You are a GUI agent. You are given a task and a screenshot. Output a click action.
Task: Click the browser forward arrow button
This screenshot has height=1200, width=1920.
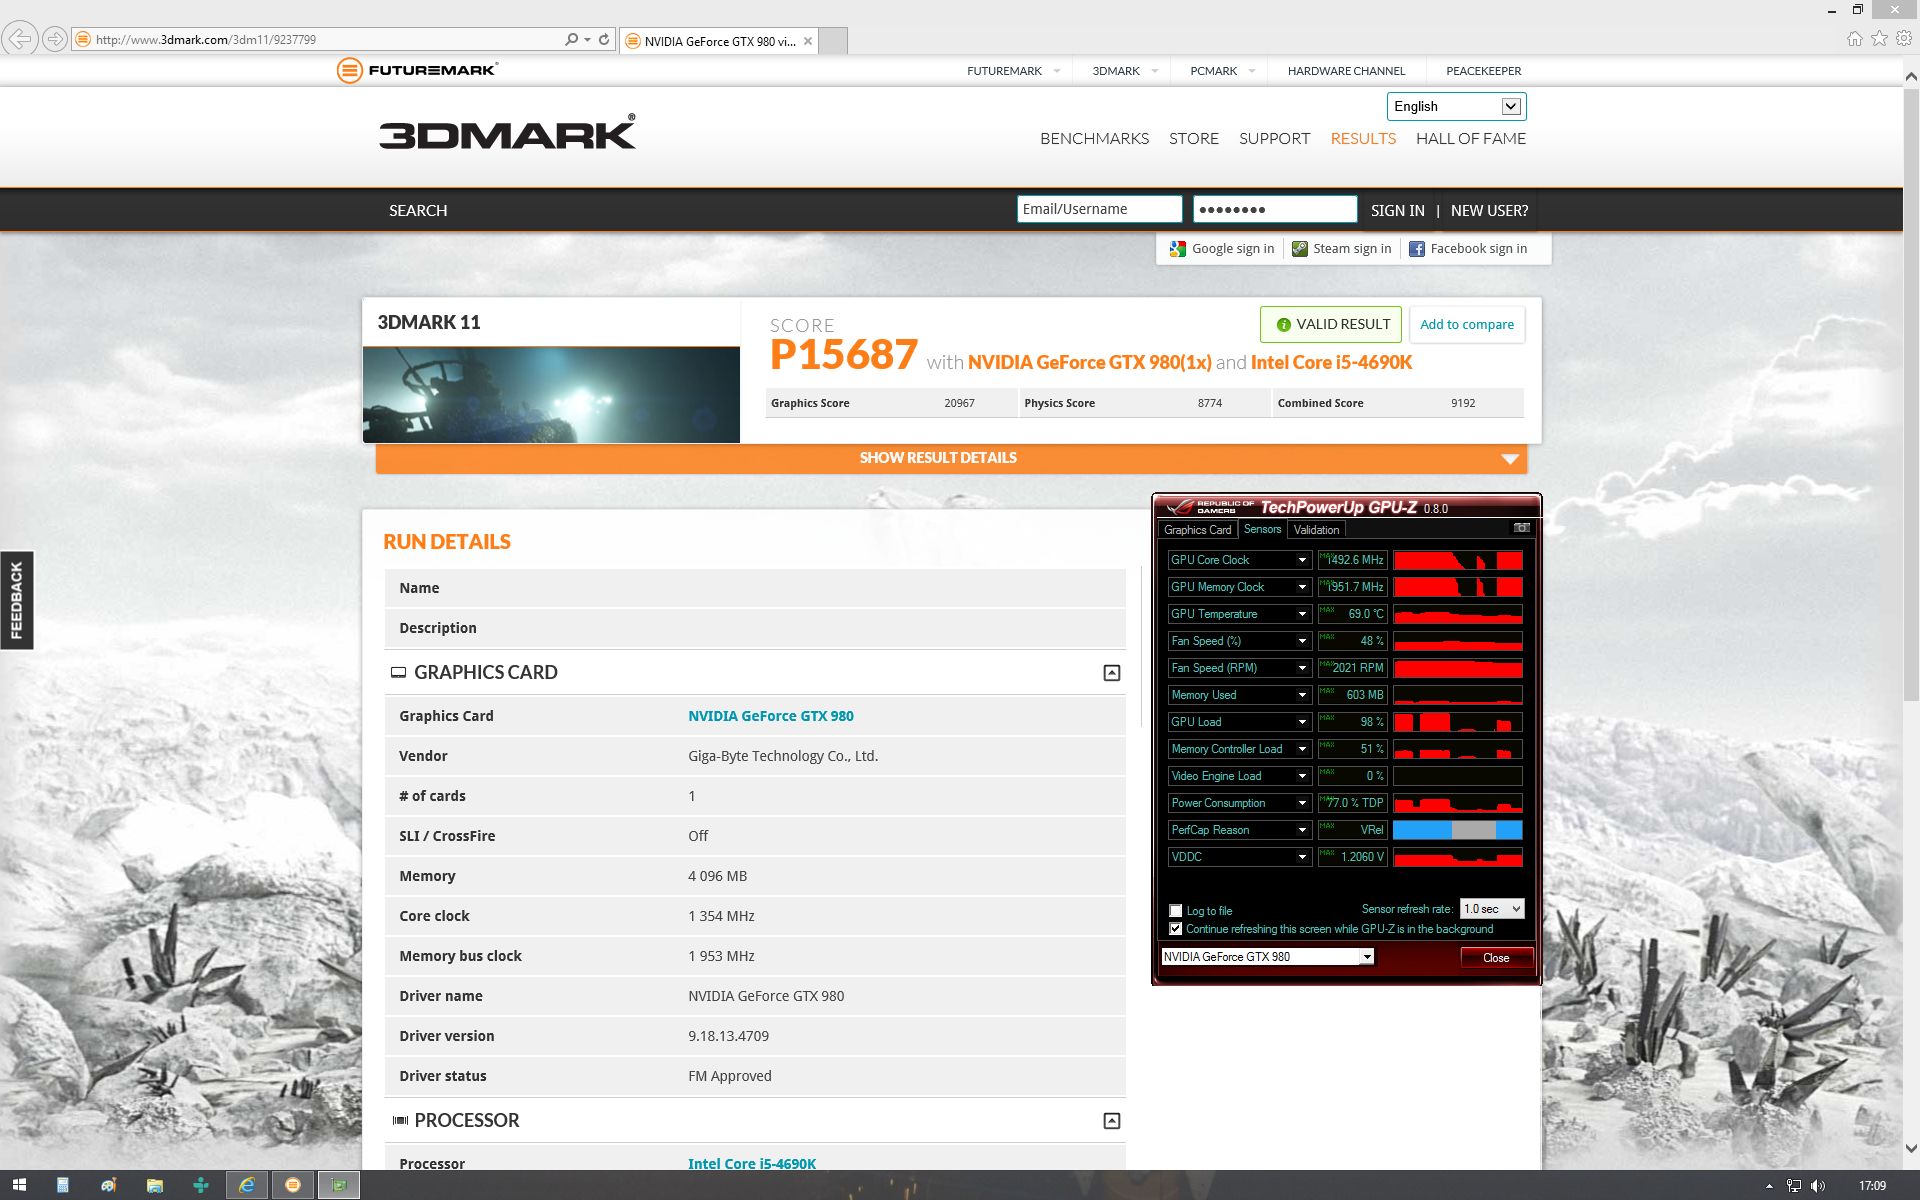click(x=55, y=39)
